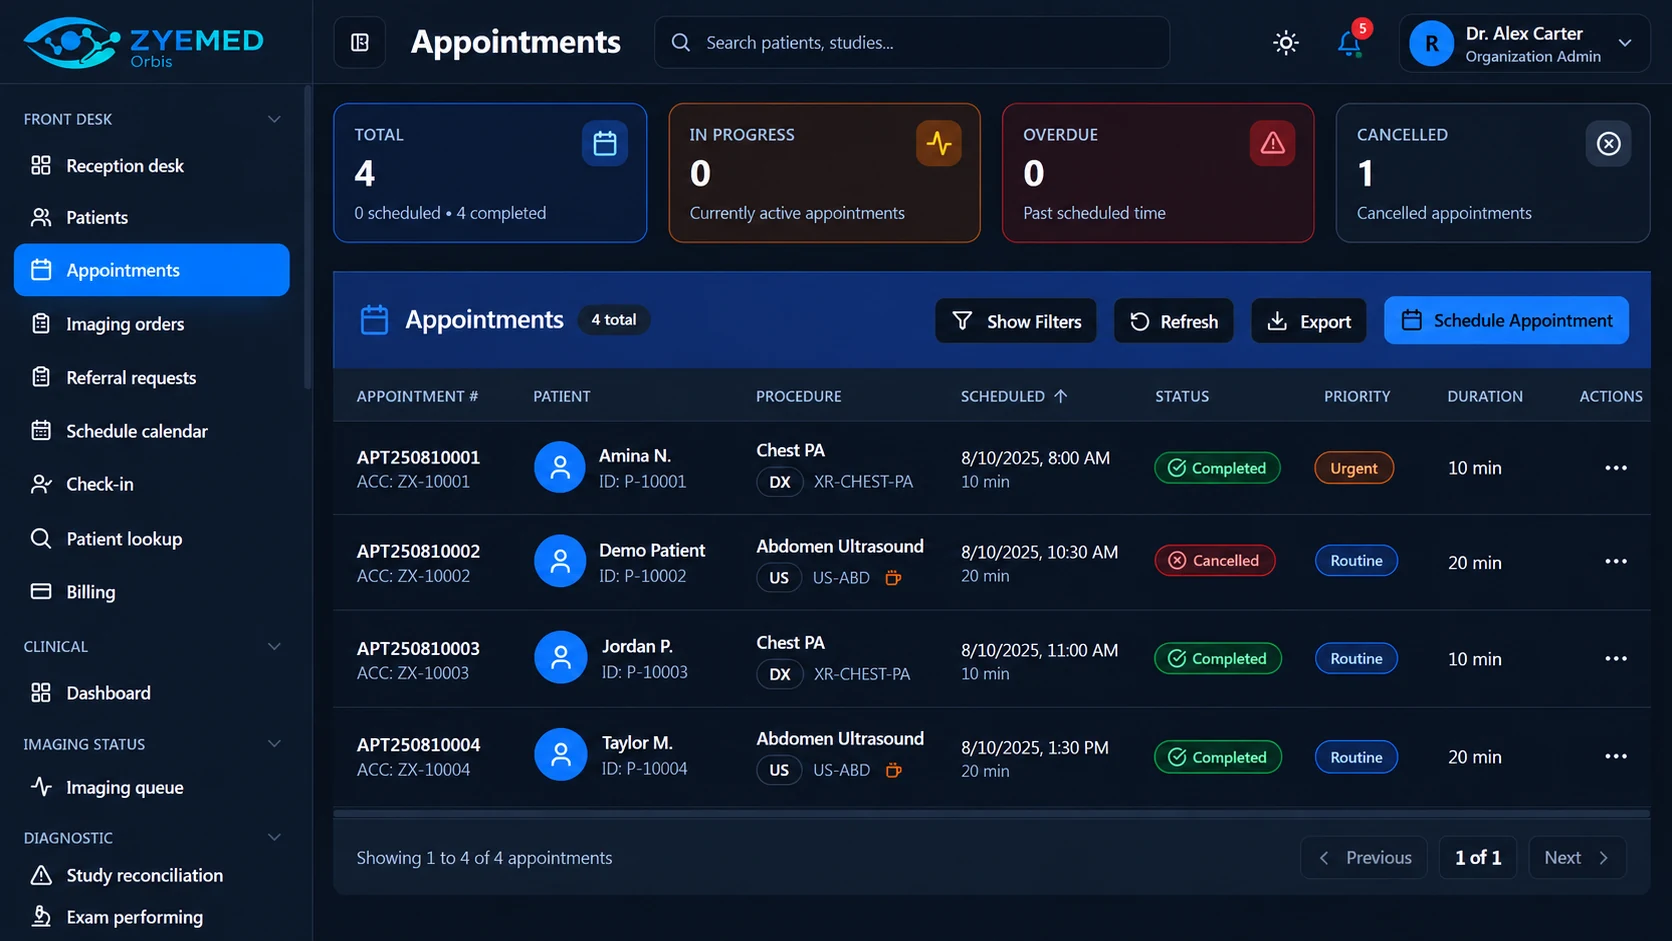Click calendar icon on Total card
Viewport: 1672px width, 941px height.
click(x=605, y=143)
